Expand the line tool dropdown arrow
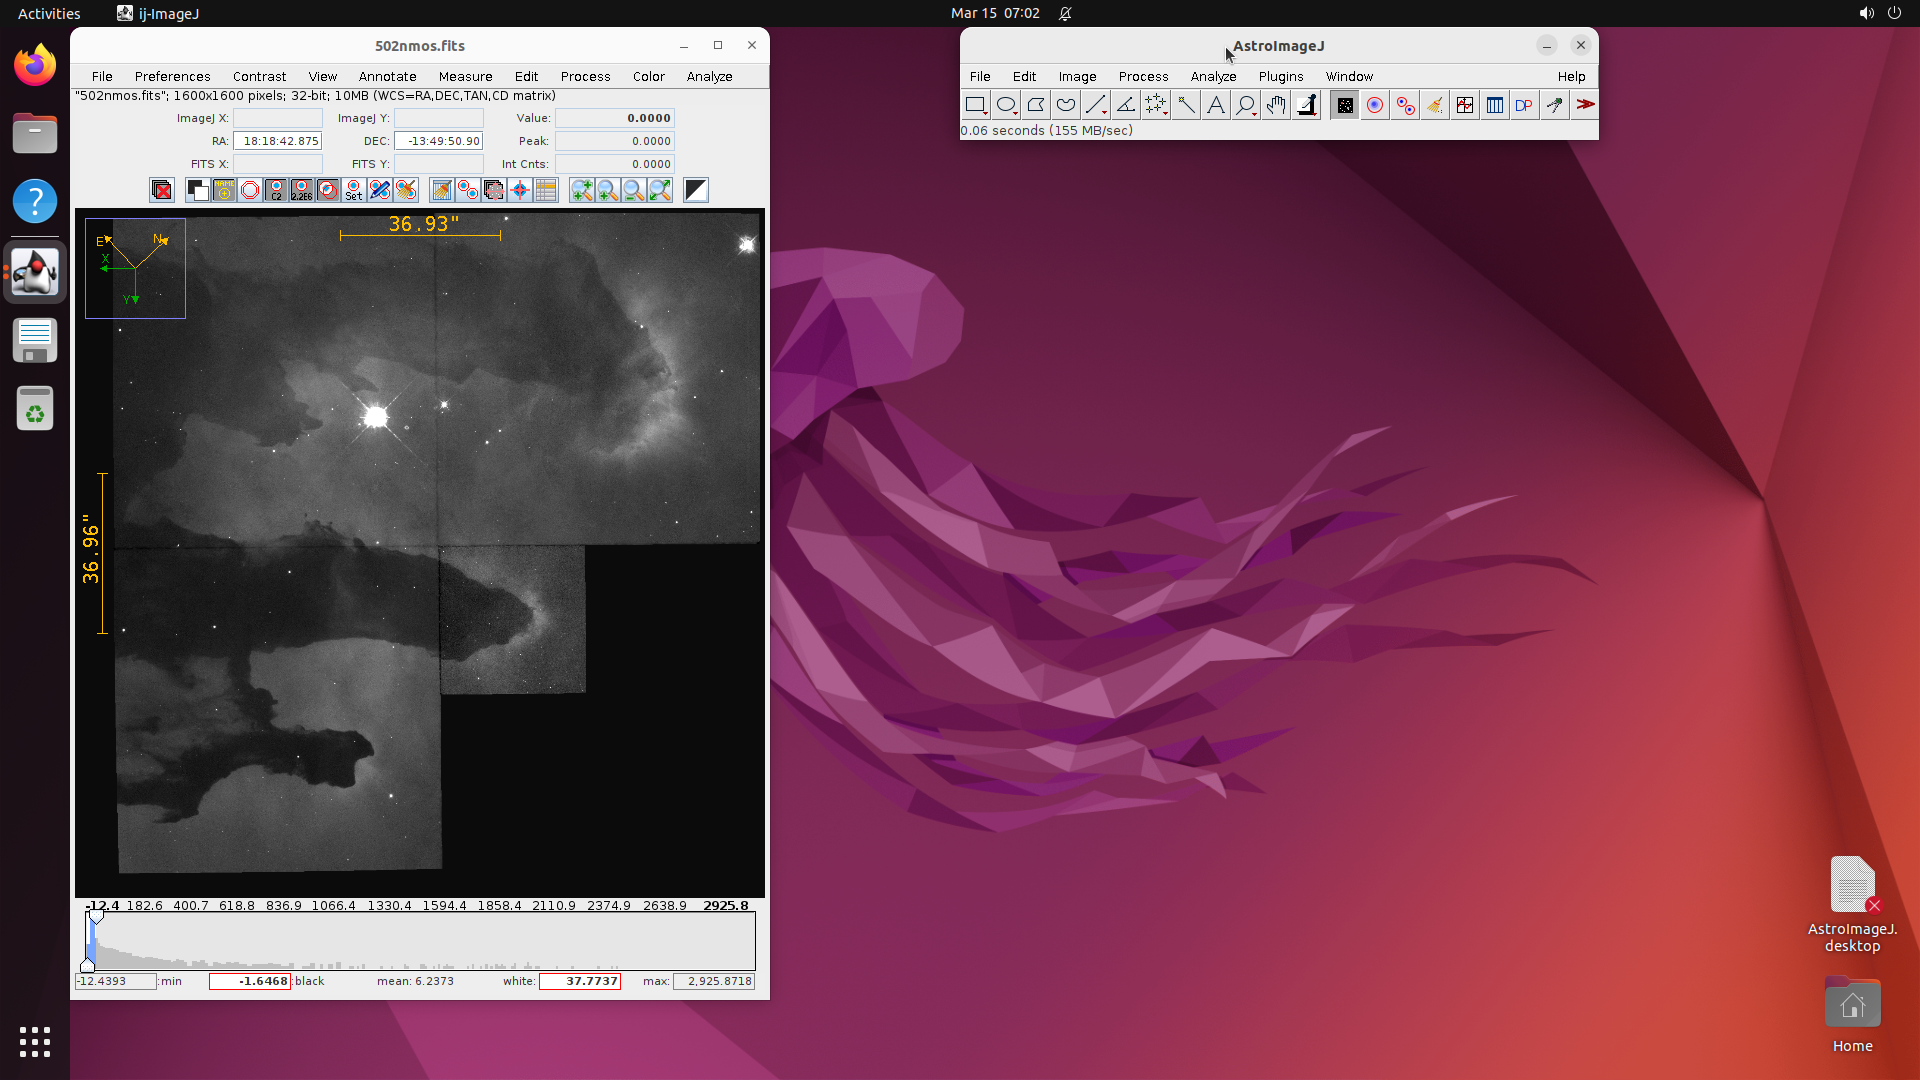 tap(1105, 112)
